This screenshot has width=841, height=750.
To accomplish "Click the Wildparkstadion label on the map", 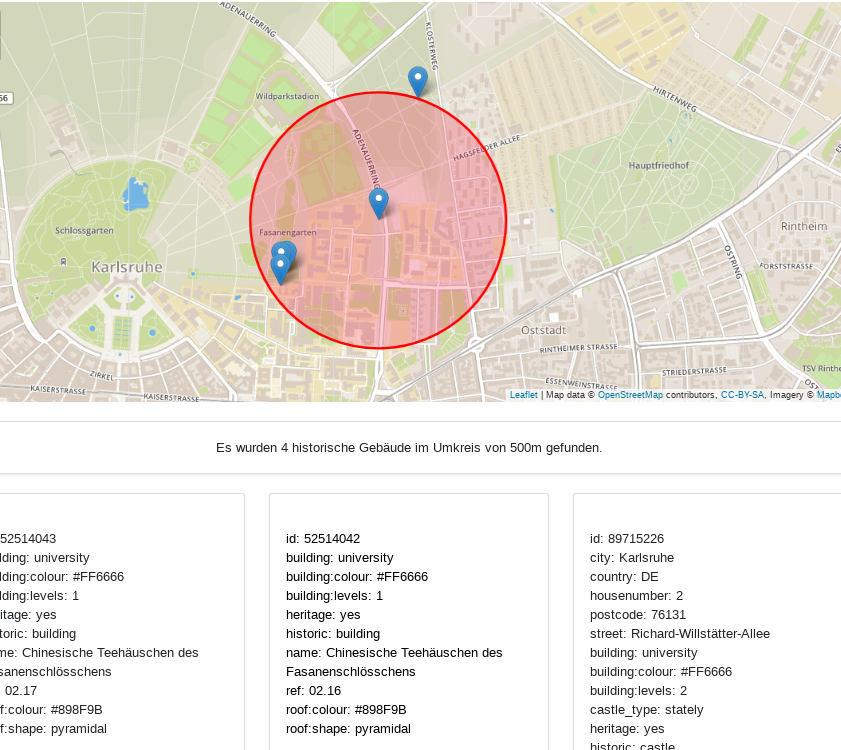I will 280,97.
